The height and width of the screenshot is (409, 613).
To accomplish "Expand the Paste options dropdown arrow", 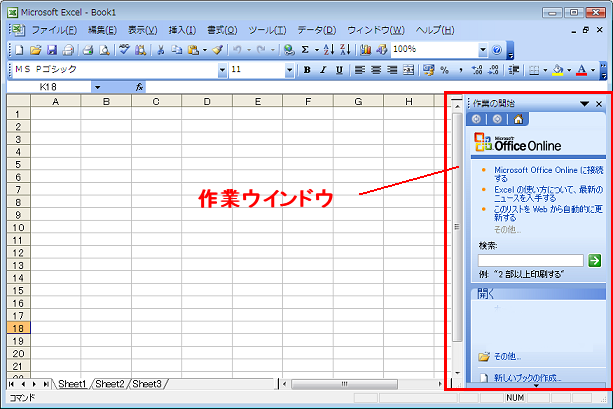I will point(204,50).
